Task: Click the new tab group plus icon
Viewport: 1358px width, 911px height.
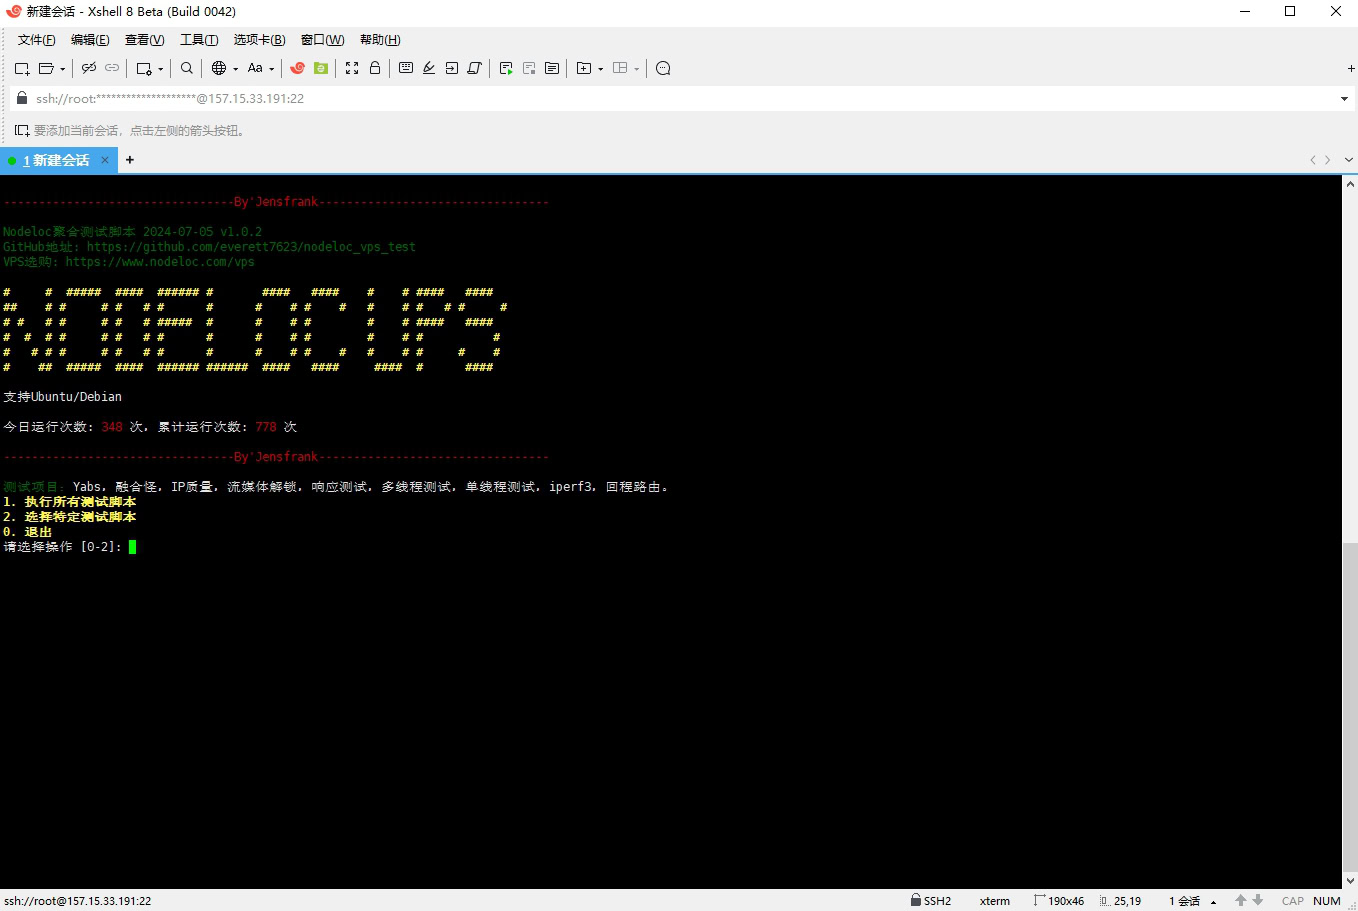Action: tap(584, 68)
